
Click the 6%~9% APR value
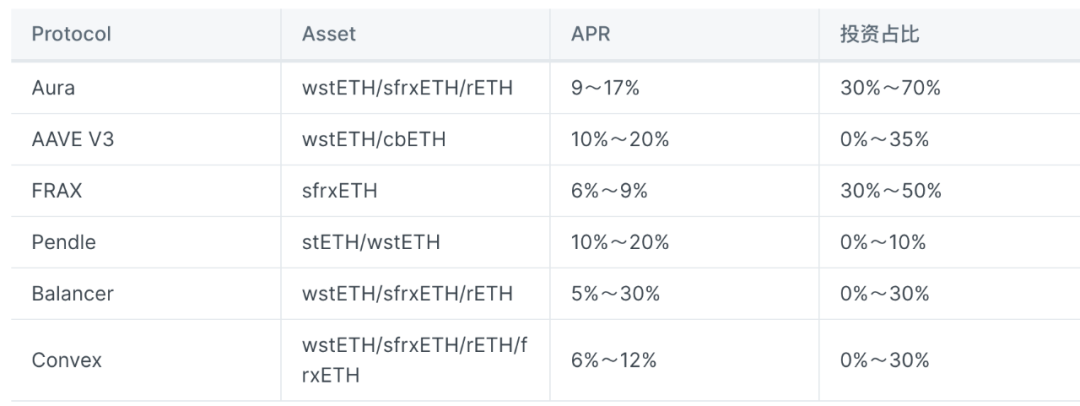click(x=609, y=191)
